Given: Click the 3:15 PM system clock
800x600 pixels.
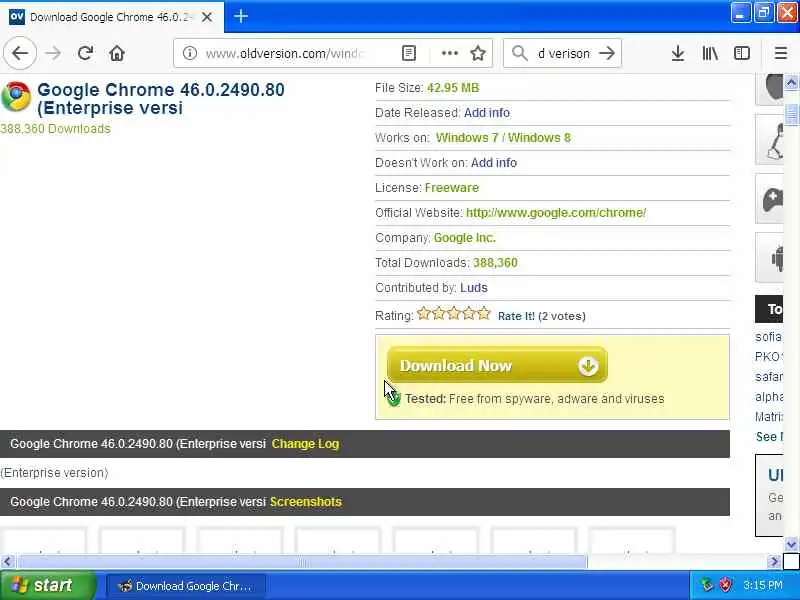Looking at the screenshot, I should point(763,585).
